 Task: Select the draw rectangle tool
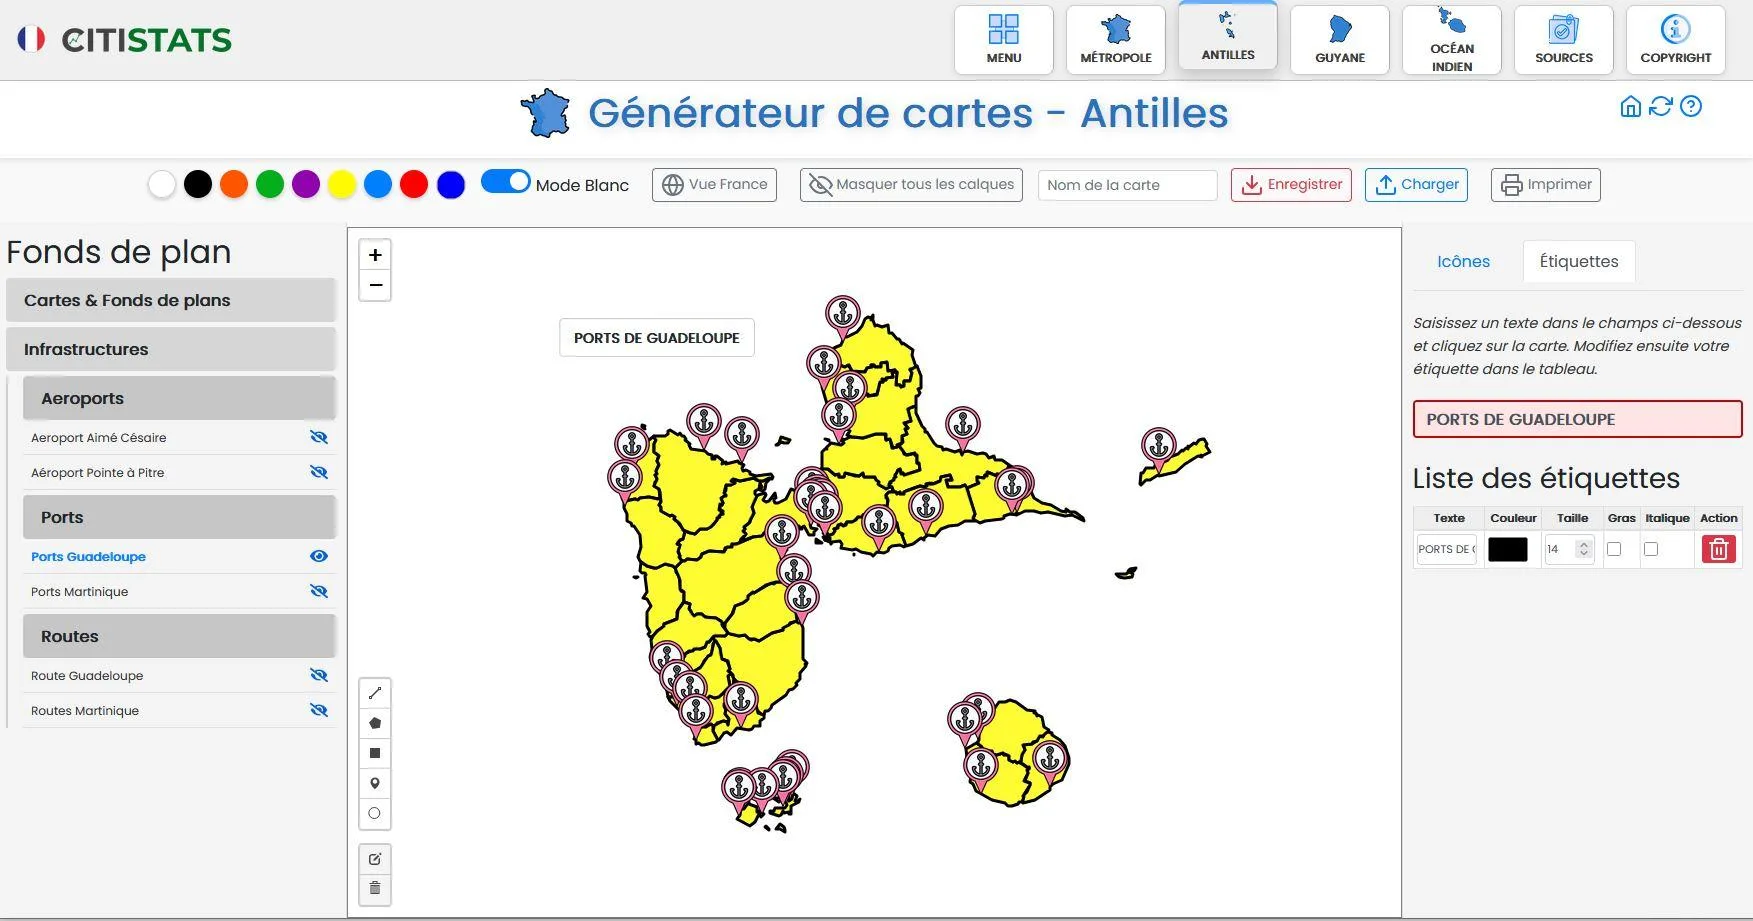point(375,753)
